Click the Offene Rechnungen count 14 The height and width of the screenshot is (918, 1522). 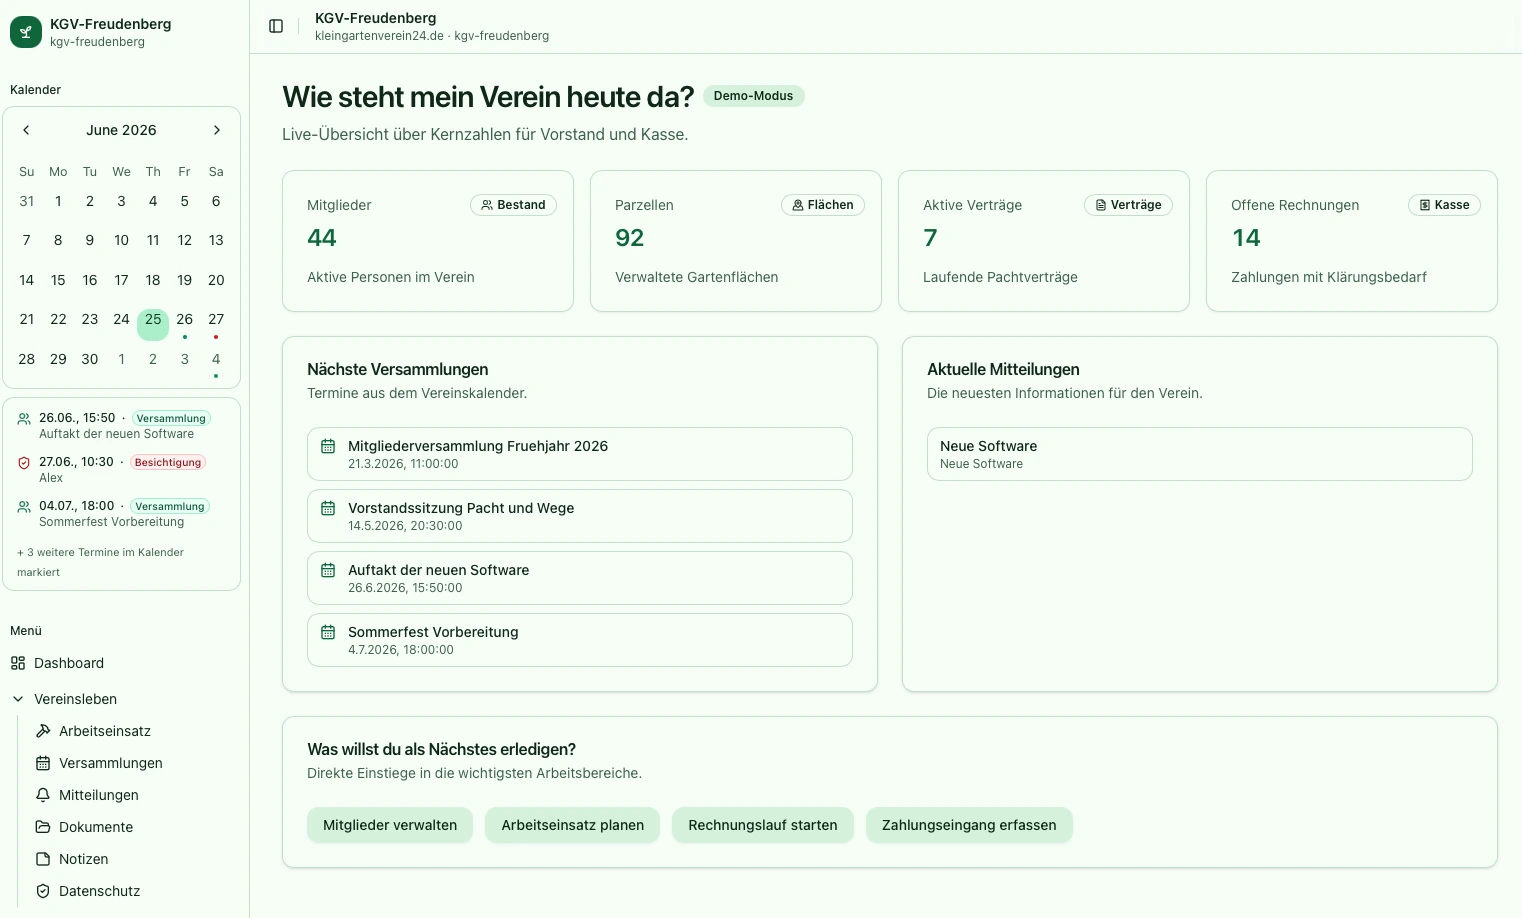[1246, 238]
